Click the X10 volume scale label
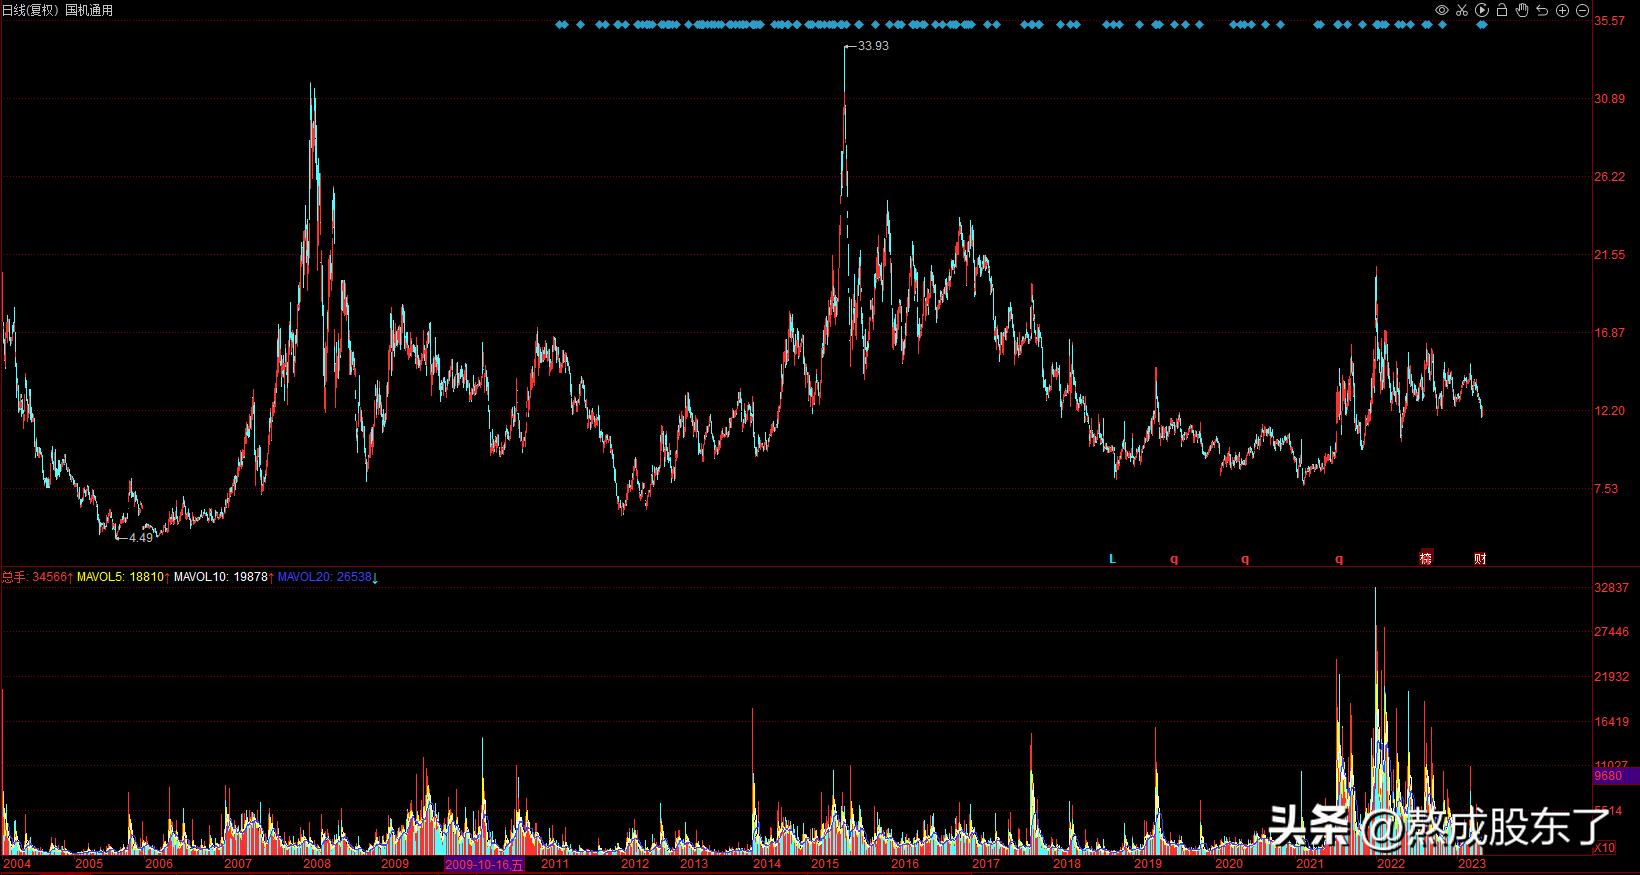 (1605, 848)
